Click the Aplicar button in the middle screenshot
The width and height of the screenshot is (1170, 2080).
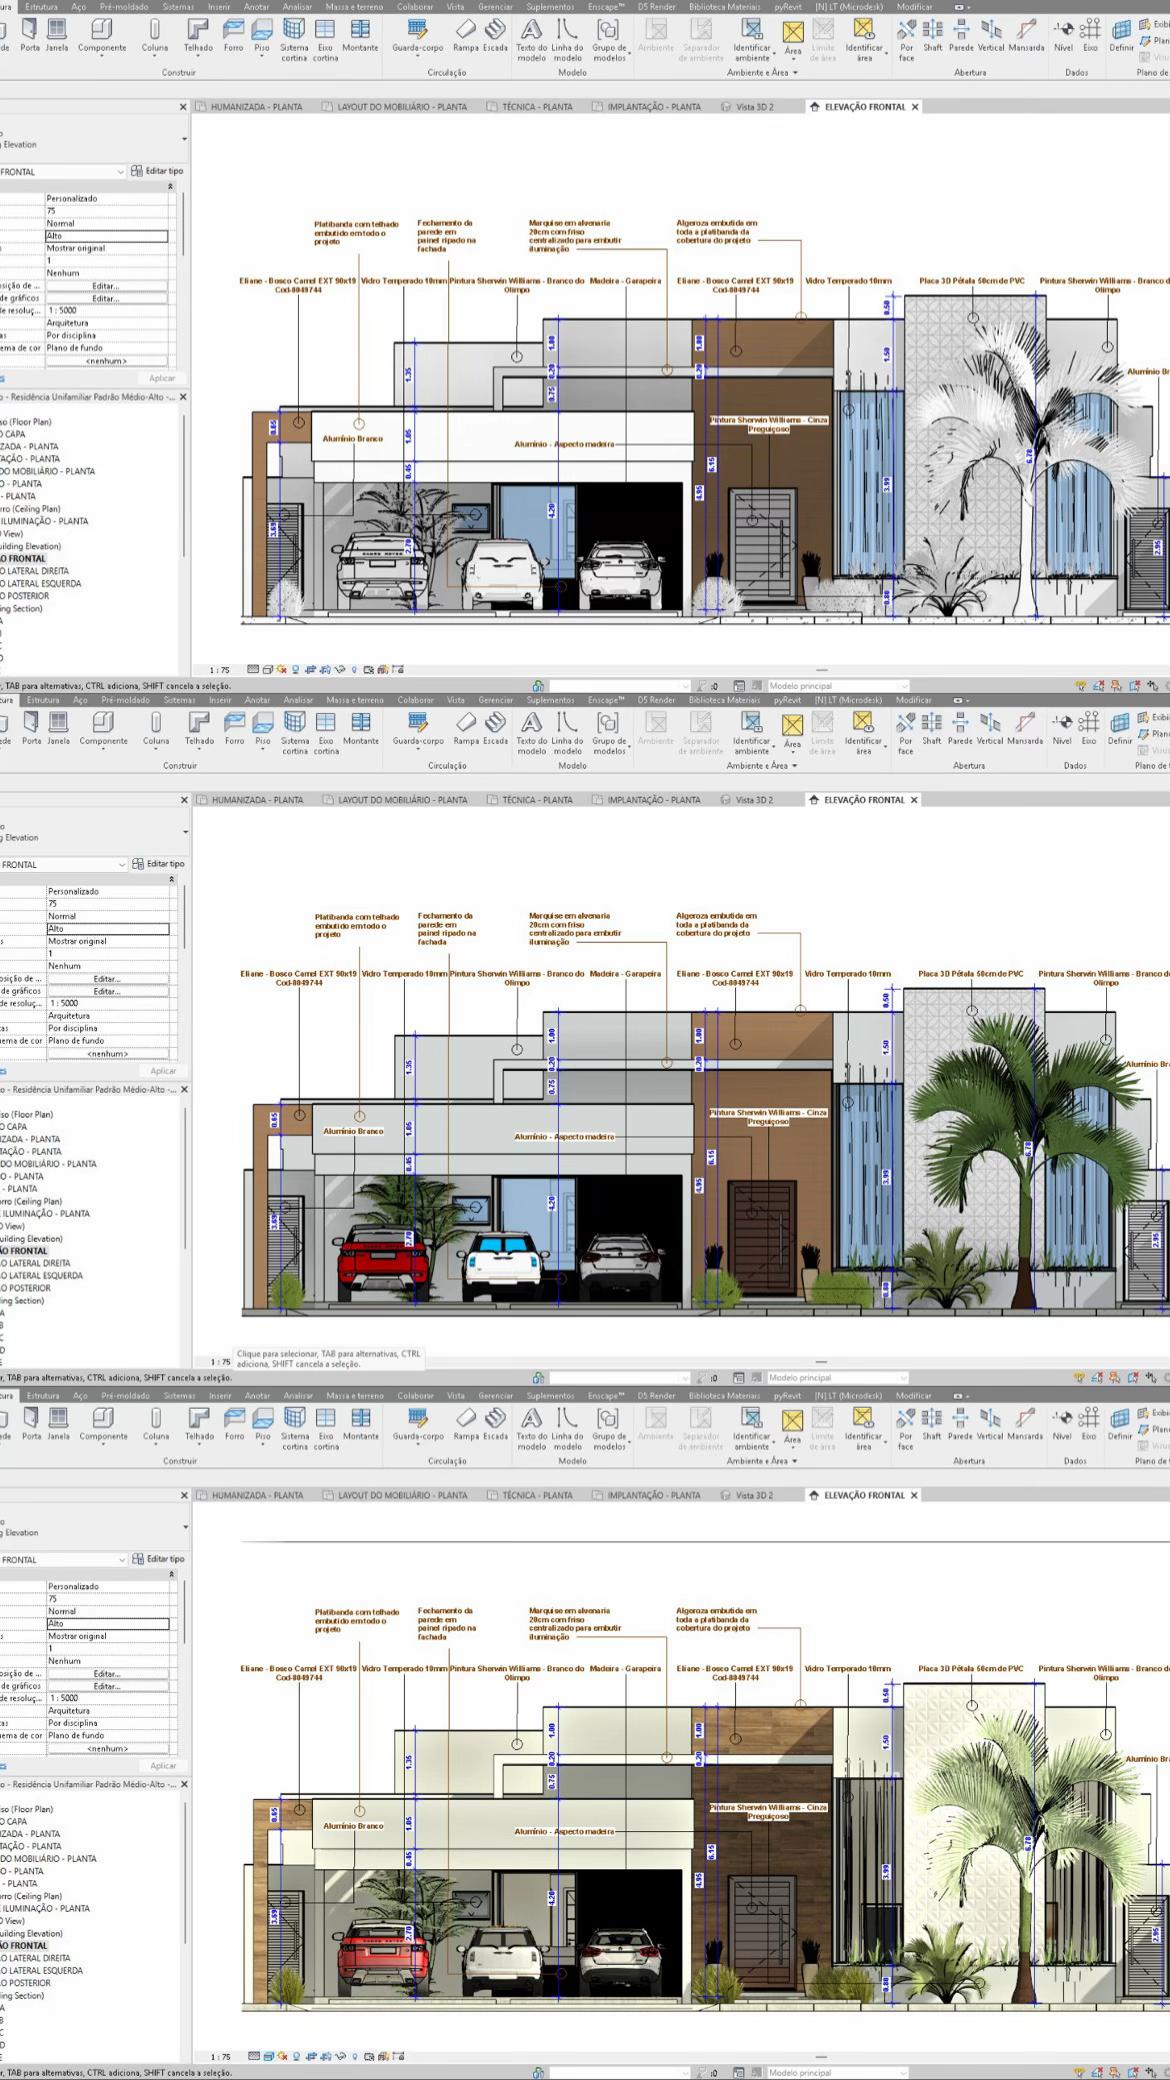pos(162,1071)
